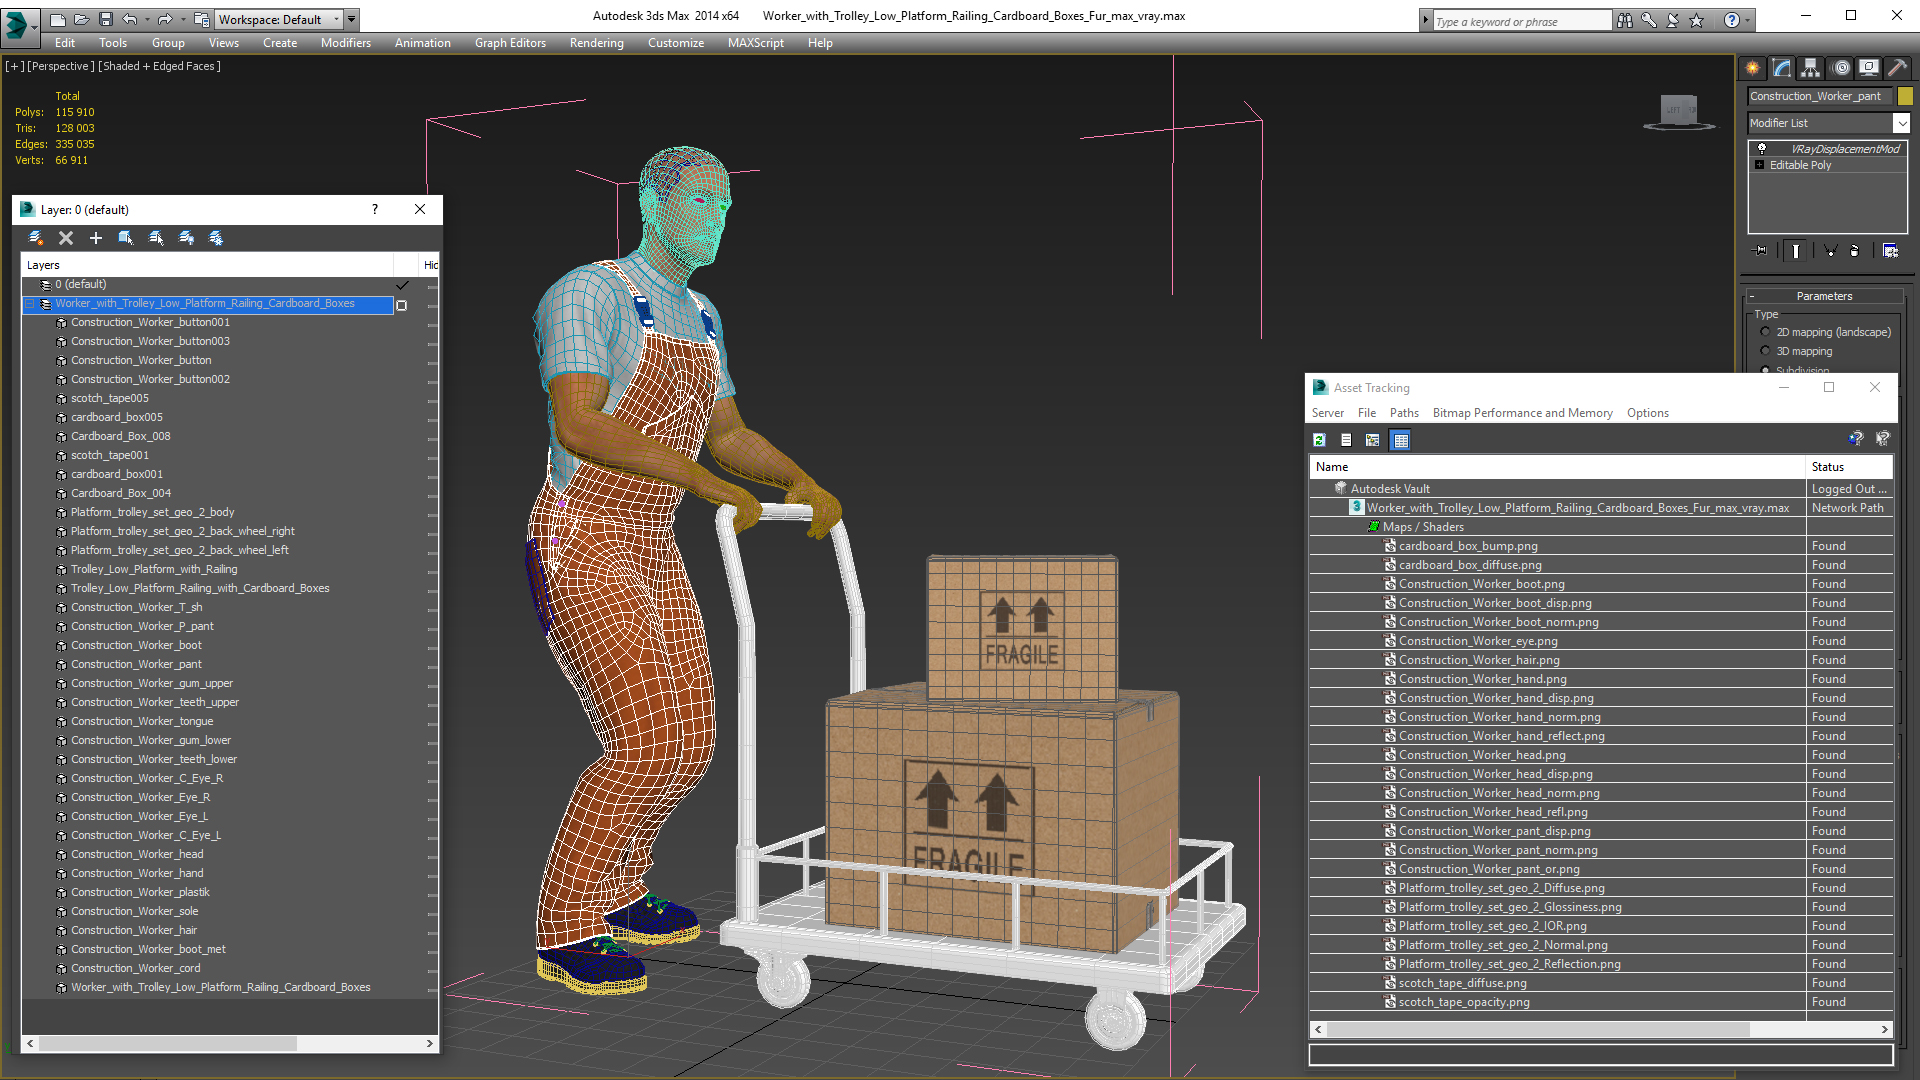Click the Pin Stack icon
The height and width of the screenshot is (1080, 1920).
[x=1761, y=251]
